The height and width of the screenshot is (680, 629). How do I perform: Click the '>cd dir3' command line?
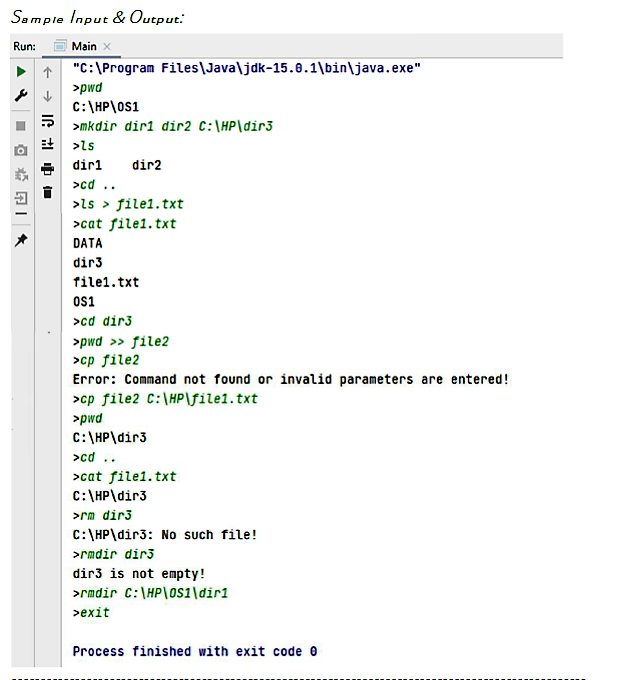pos(102,321)
